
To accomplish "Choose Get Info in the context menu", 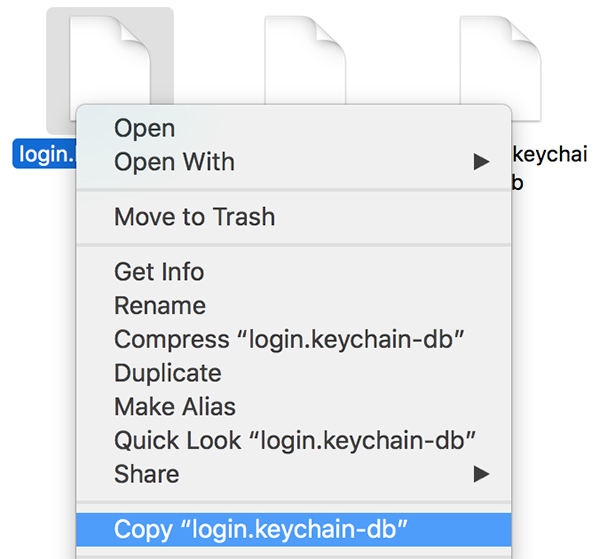I will (x=293, y=272).
